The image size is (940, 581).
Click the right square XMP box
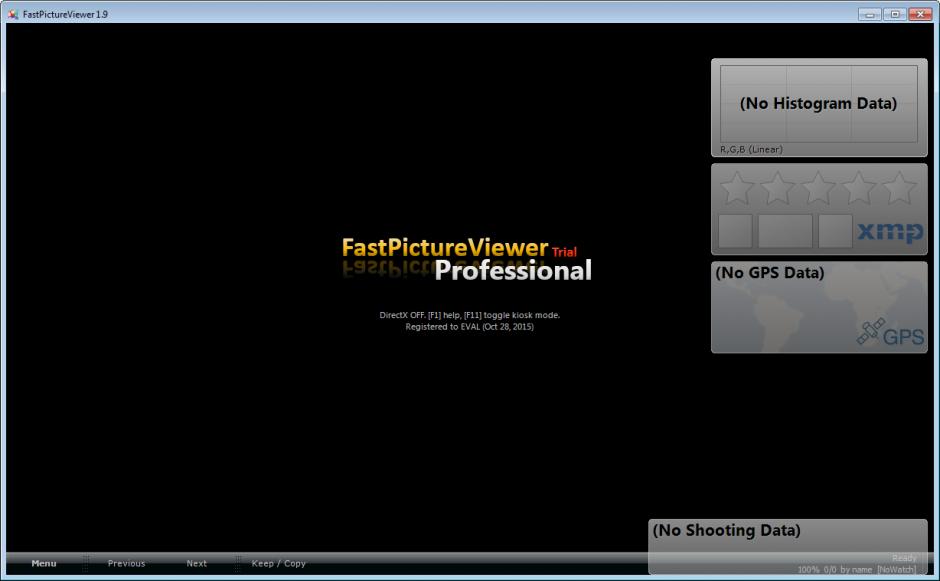[835, 231]
